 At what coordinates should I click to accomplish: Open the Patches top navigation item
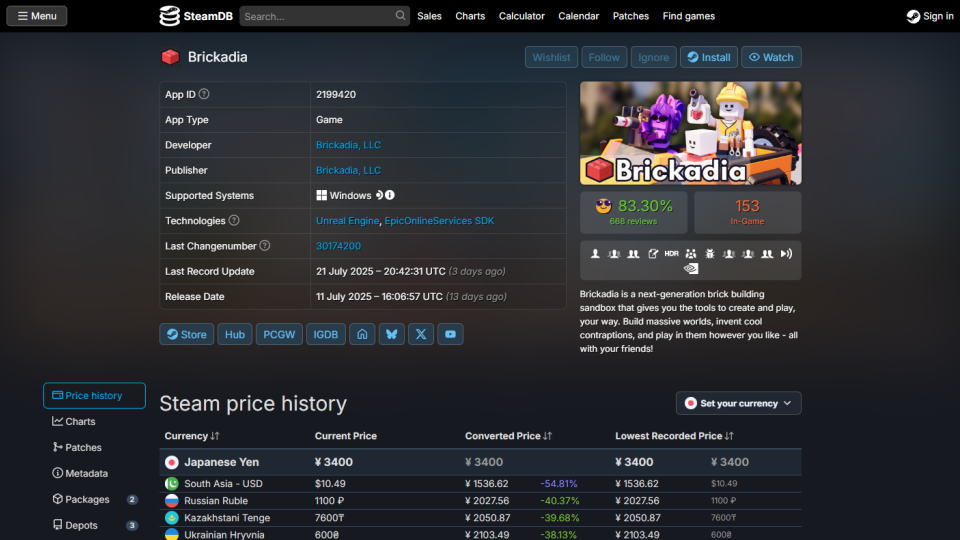pos(631,16)
